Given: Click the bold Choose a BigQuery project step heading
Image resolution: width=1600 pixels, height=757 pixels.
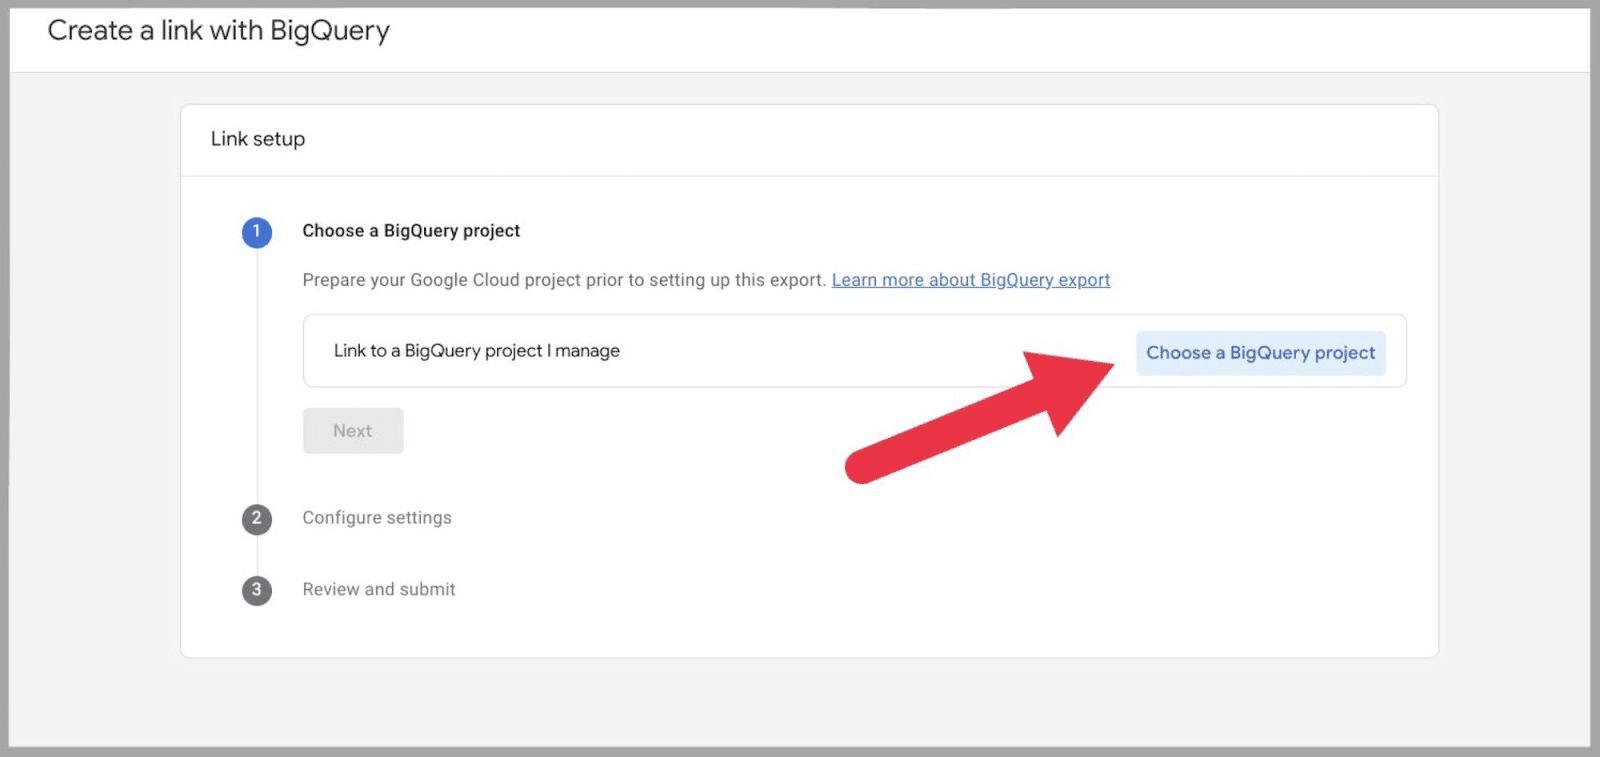Looking at the screenshot, I should [x=411, y=231].
